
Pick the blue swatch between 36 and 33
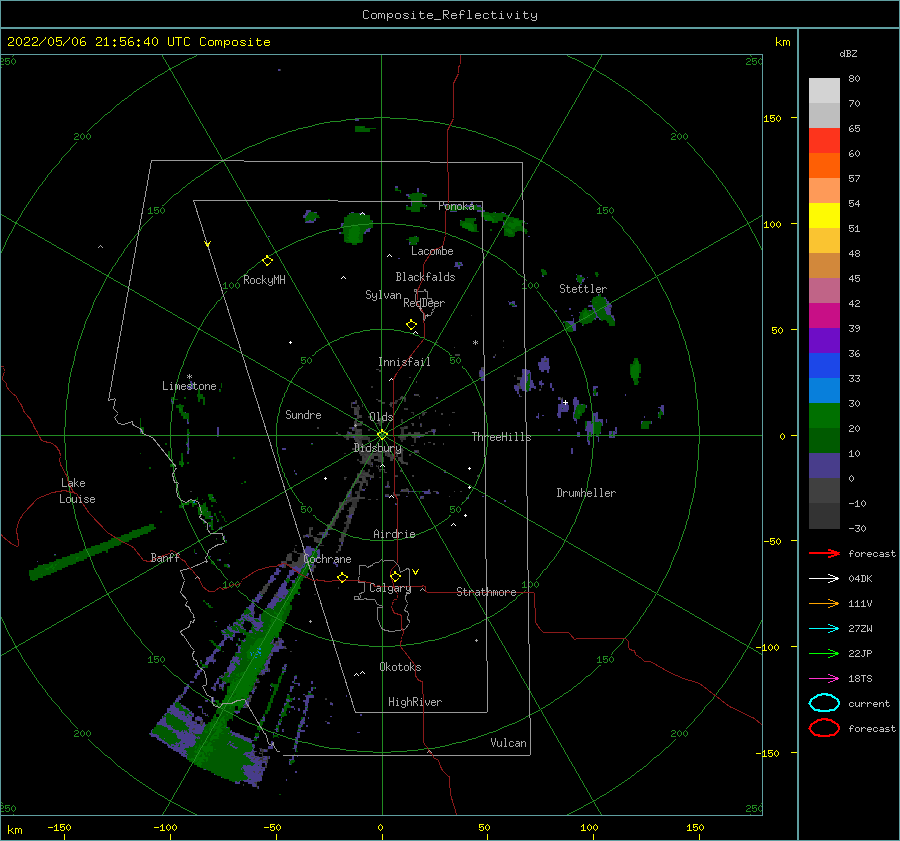824,365
